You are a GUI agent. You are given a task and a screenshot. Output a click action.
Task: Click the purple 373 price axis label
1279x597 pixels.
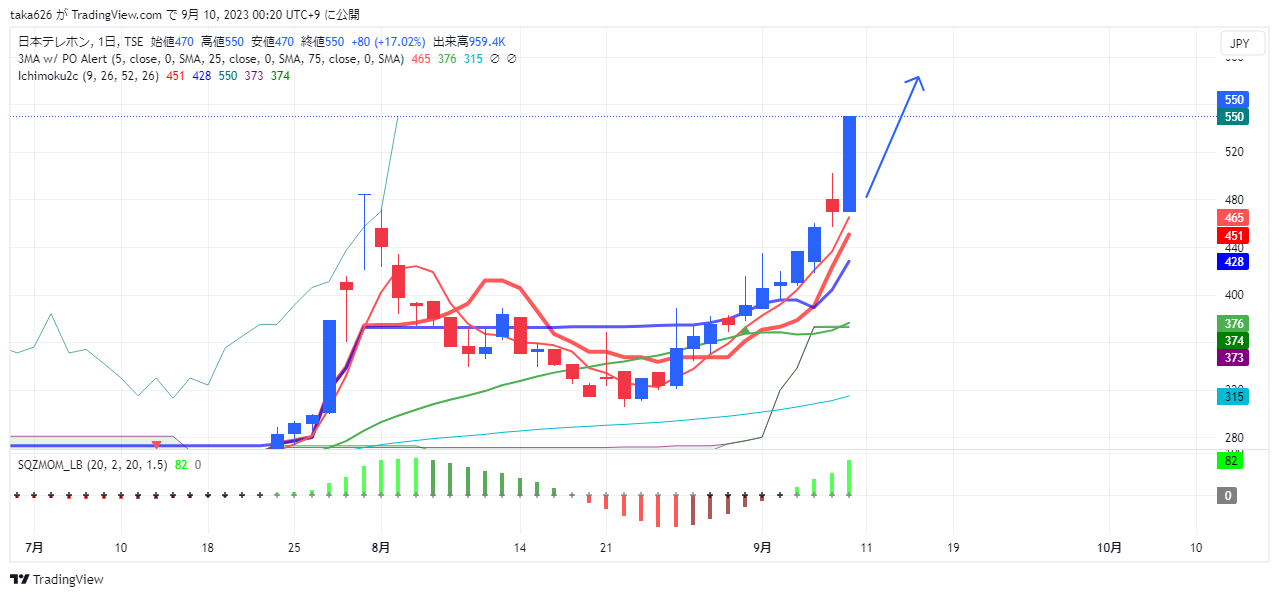tap(1233, 358)
